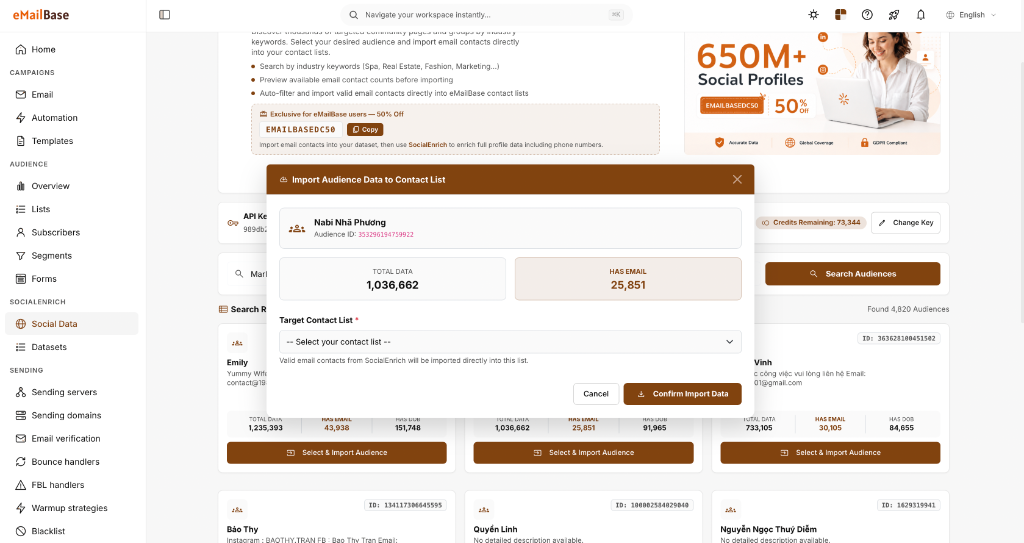Image resolution: width=1024 pixels, height=543 pixels.
Task: Click the Nguyễn Ngọc Thuý Diễm card name
Action: [769, 529]
